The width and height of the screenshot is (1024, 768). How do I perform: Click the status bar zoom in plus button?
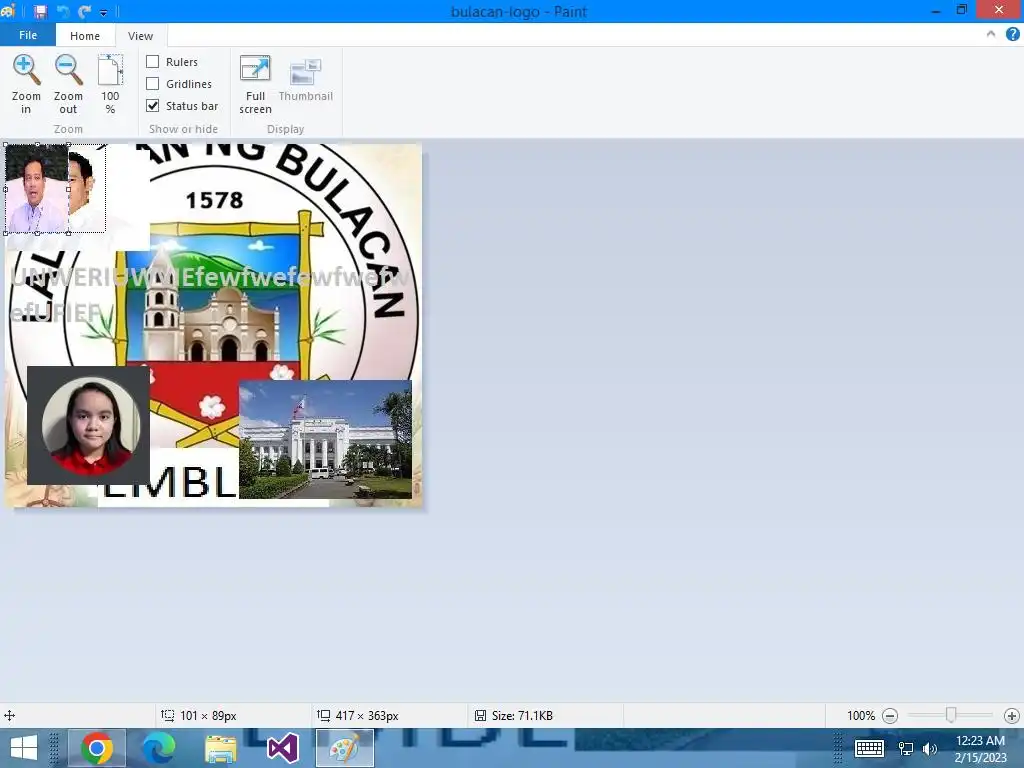1012,716
